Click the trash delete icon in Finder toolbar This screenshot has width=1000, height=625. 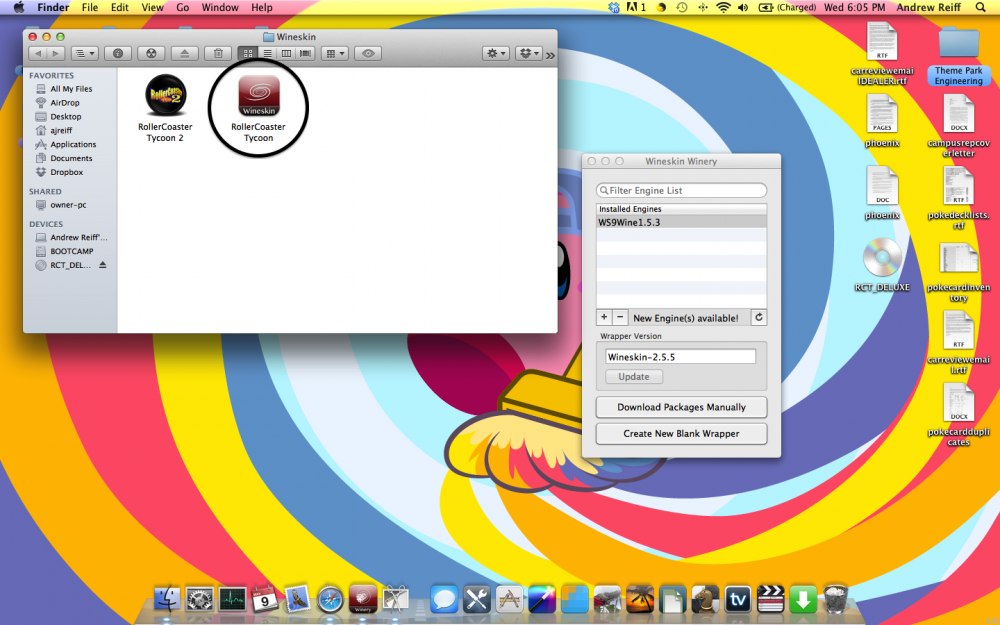(x=218, y=53)
